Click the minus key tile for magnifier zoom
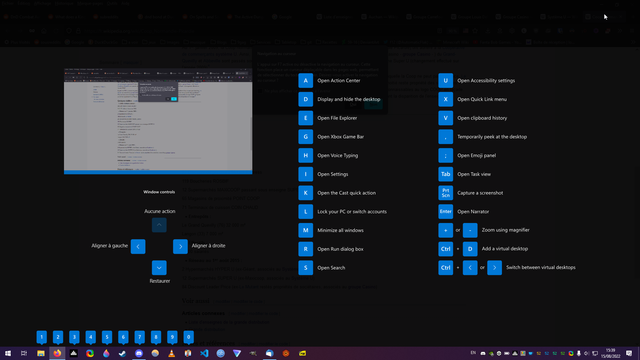The height and width of the screenshot is (360, 640). [470, 230]
